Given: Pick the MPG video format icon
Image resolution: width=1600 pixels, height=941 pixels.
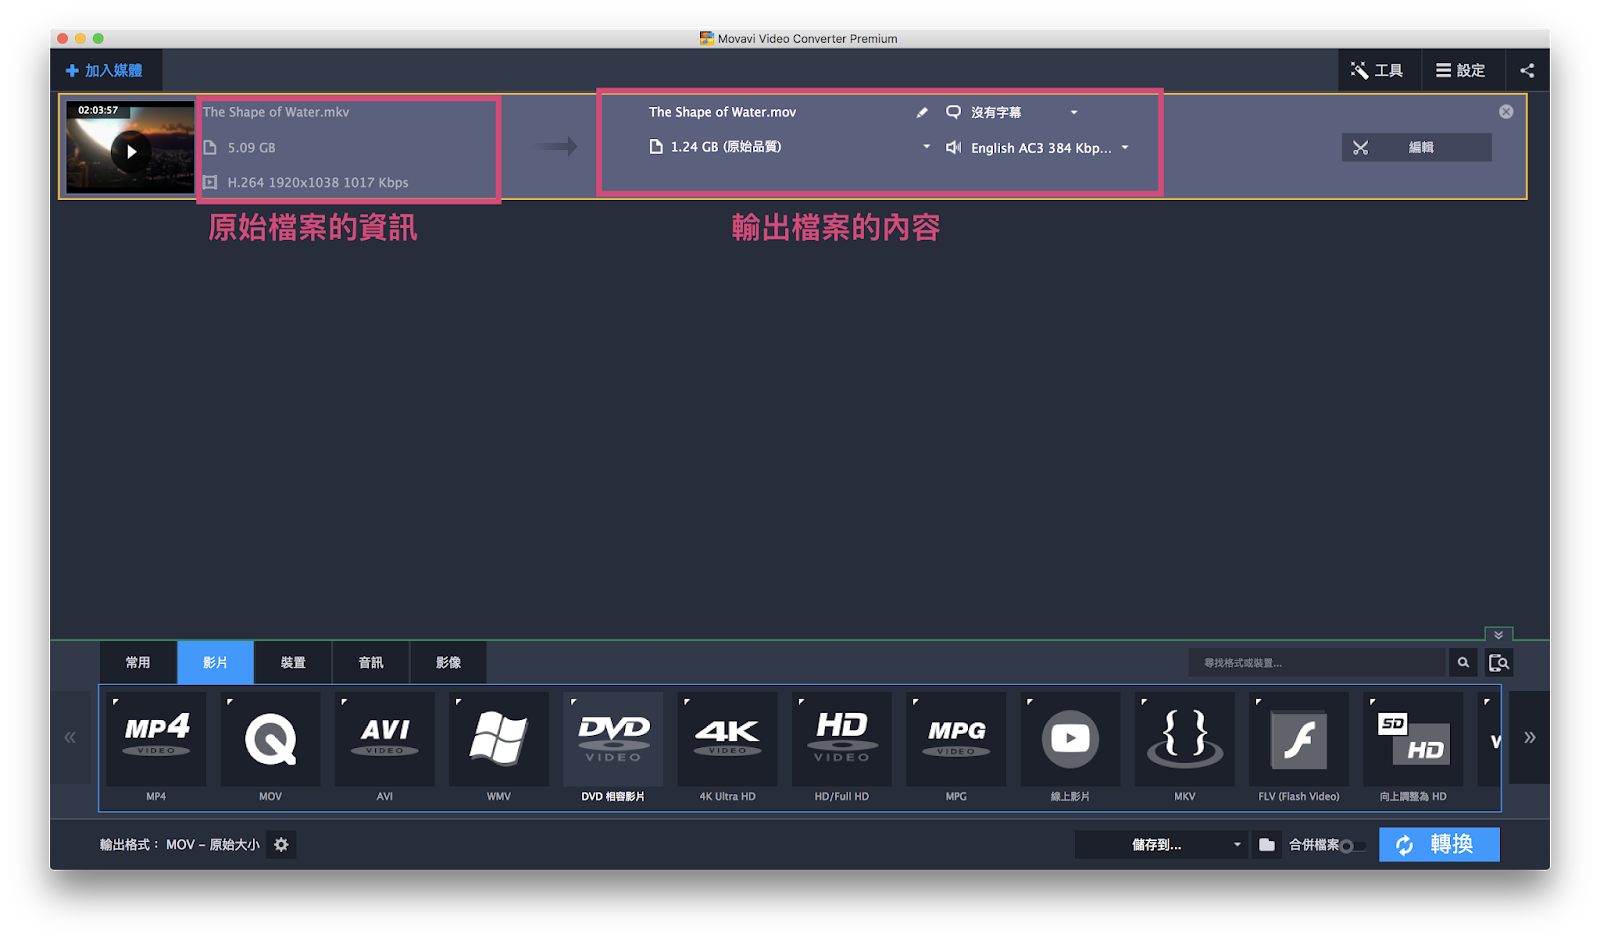Looking at the screenshot, I should point(956,739).
